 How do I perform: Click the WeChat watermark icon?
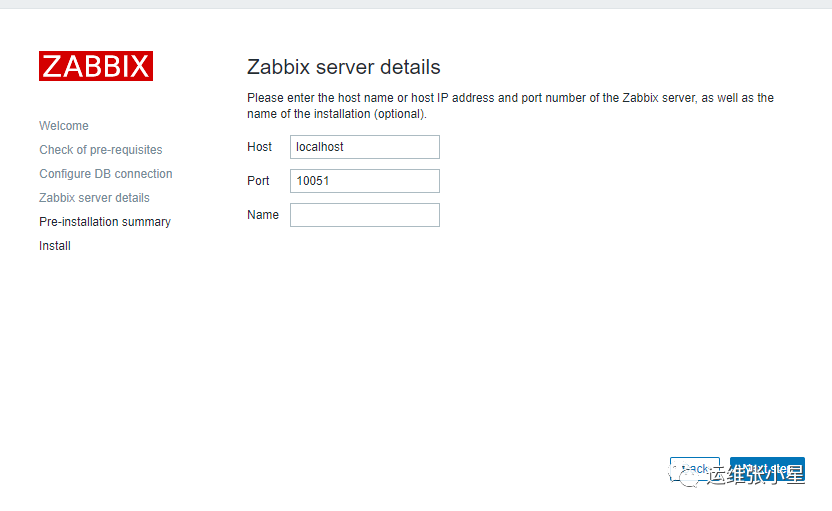686,474
